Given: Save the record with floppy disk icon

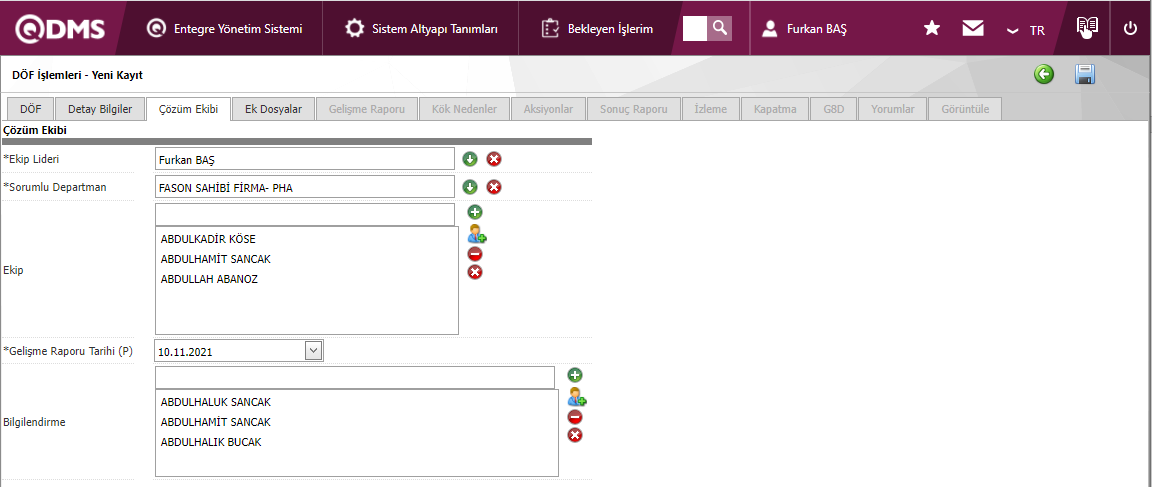Looking at the screenshot, I should click(x=1085, y=75).
